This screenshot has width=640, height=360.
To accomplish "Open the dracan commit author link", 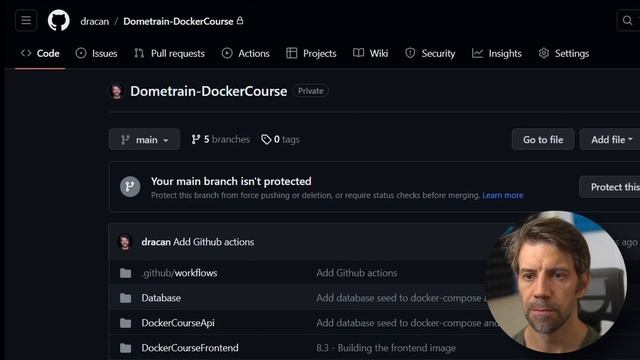I will click(156, 242).
